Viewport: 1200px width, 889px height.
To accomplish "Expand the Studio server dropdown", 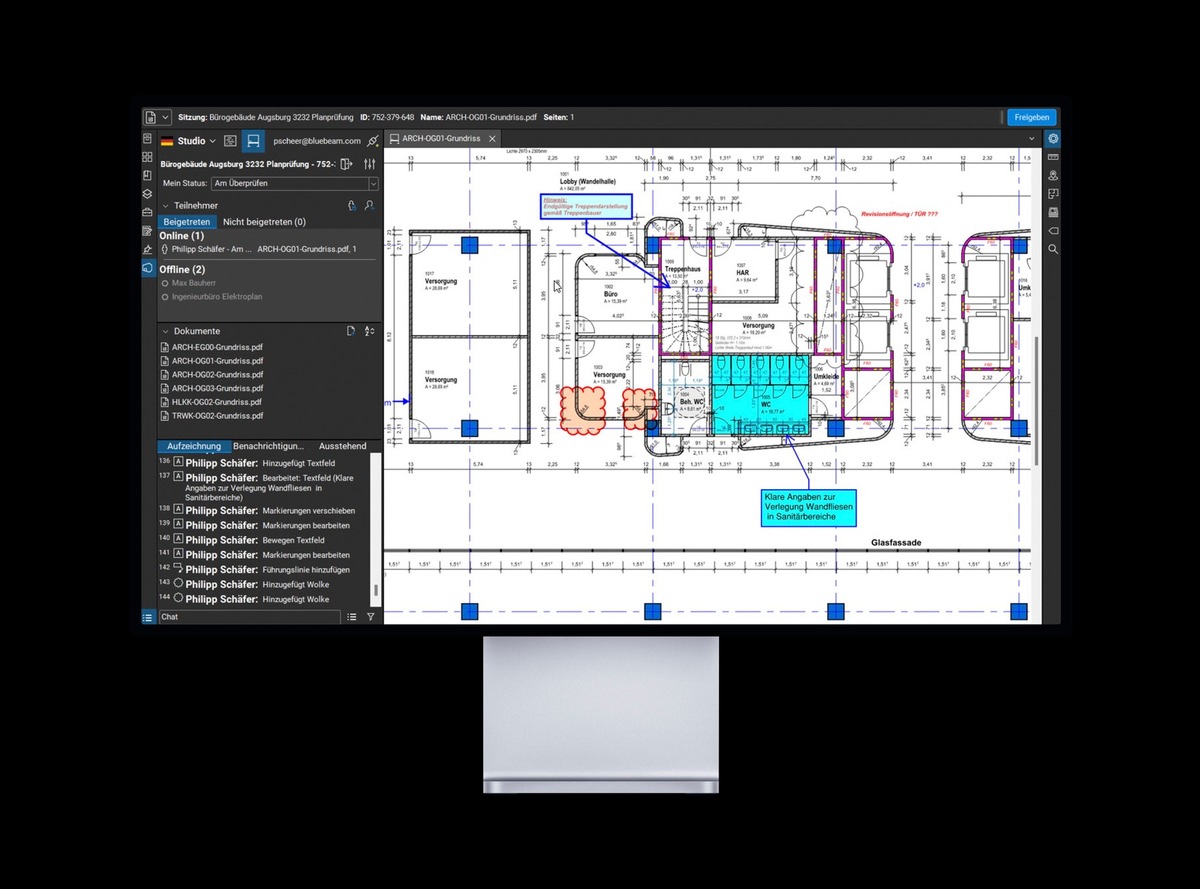I will coord(212,141).
